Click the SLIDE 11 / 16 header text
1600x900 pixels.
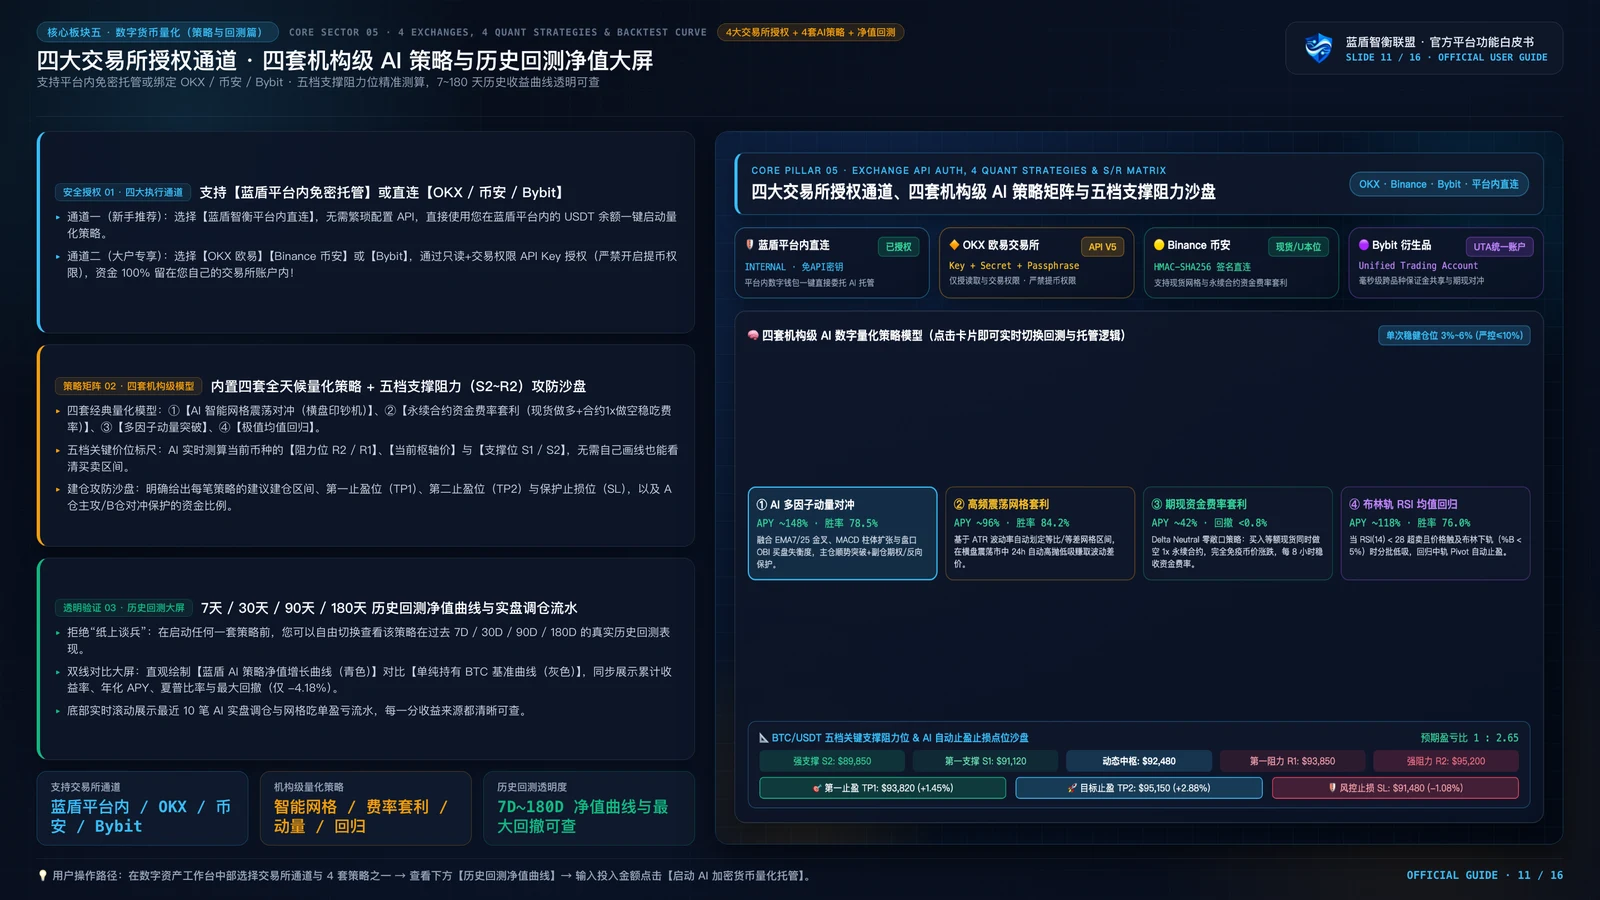coord(1383,57)
